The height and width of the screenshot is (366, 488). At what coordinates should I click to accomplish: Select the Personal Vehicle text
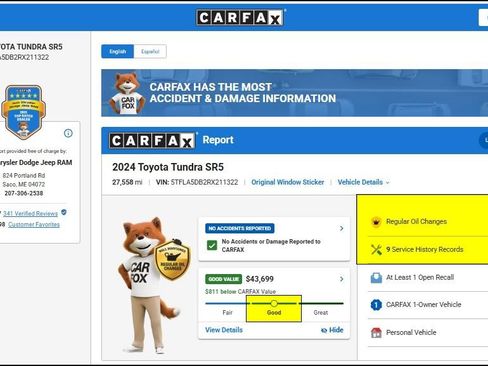[411, 332]
